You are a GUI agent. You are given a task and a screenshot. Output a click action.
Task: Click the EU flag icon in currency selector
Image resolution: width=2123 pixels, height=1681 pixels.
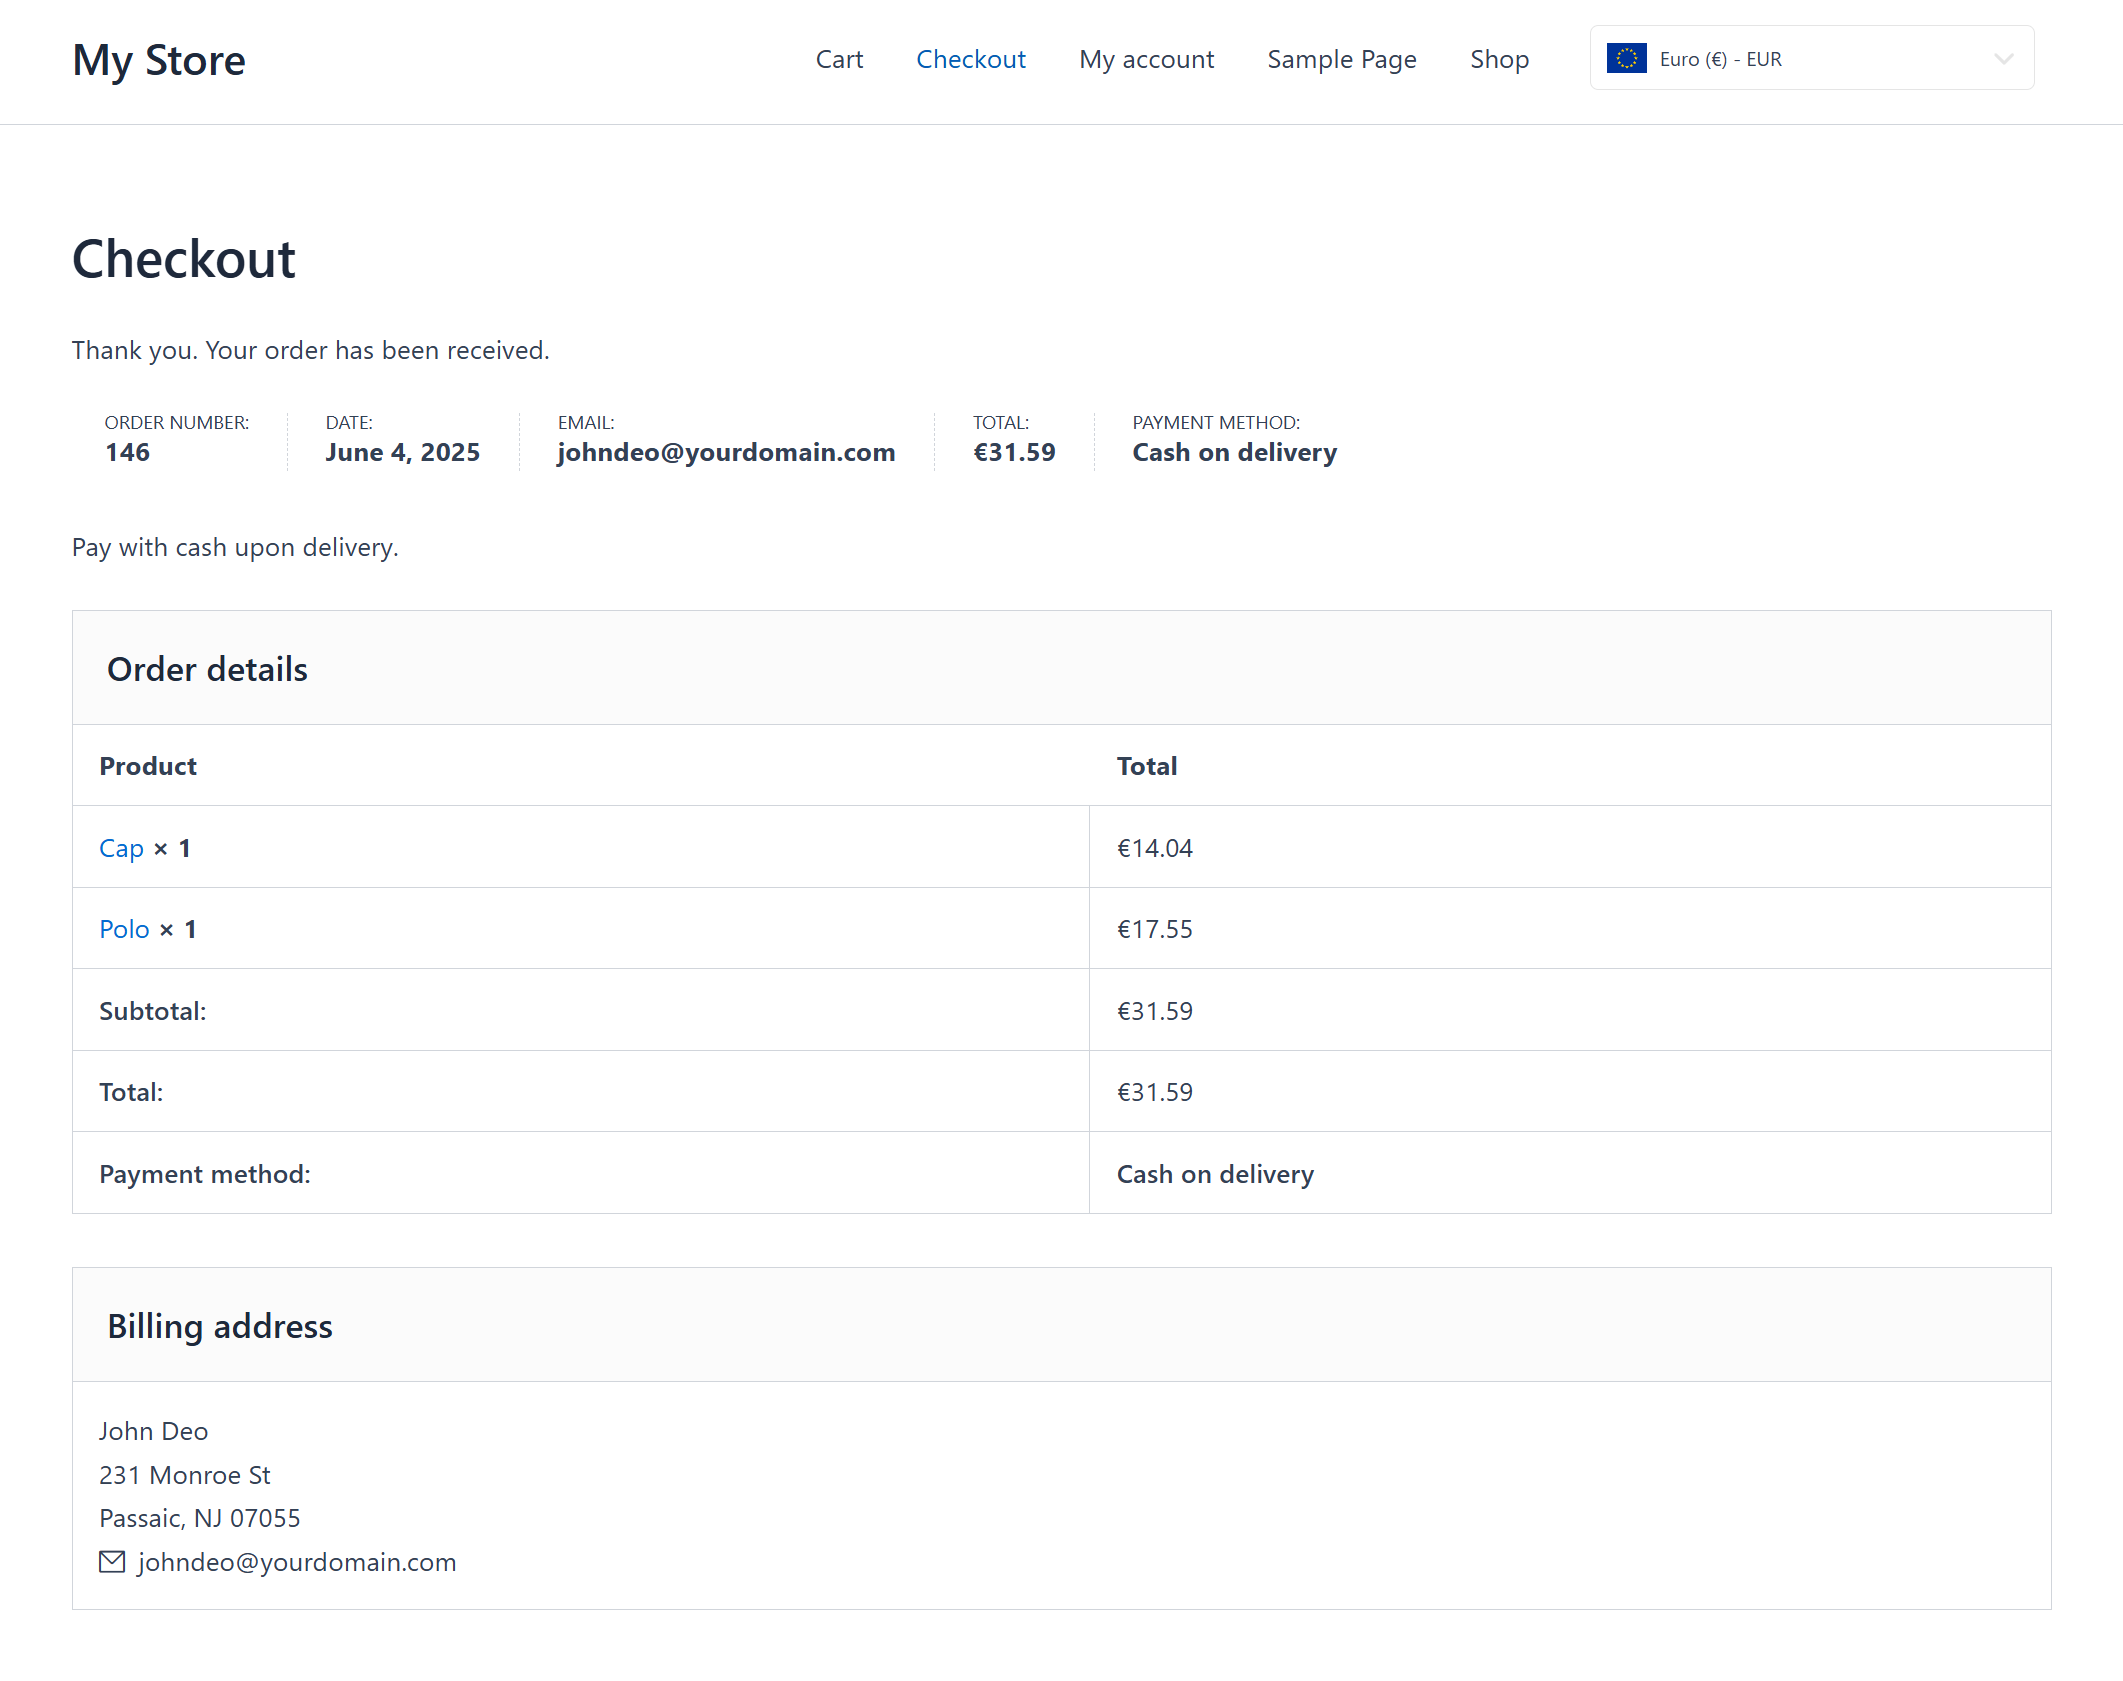[x=1626, y=58]
